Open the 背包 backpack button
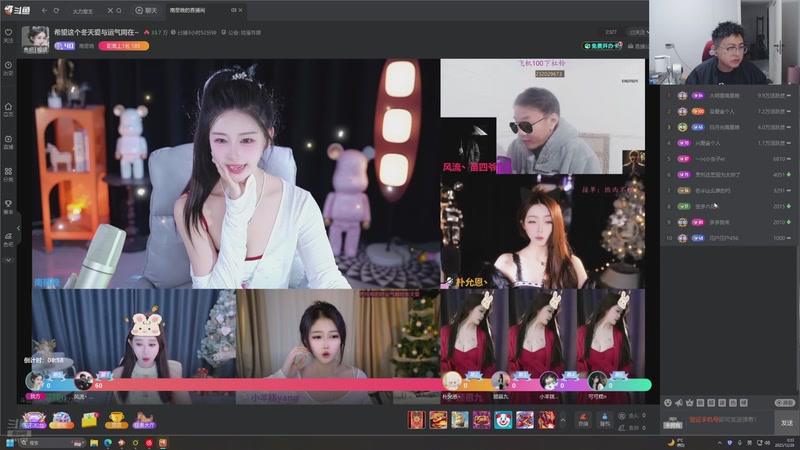This screenshot has height=450, width=800. 605,420
